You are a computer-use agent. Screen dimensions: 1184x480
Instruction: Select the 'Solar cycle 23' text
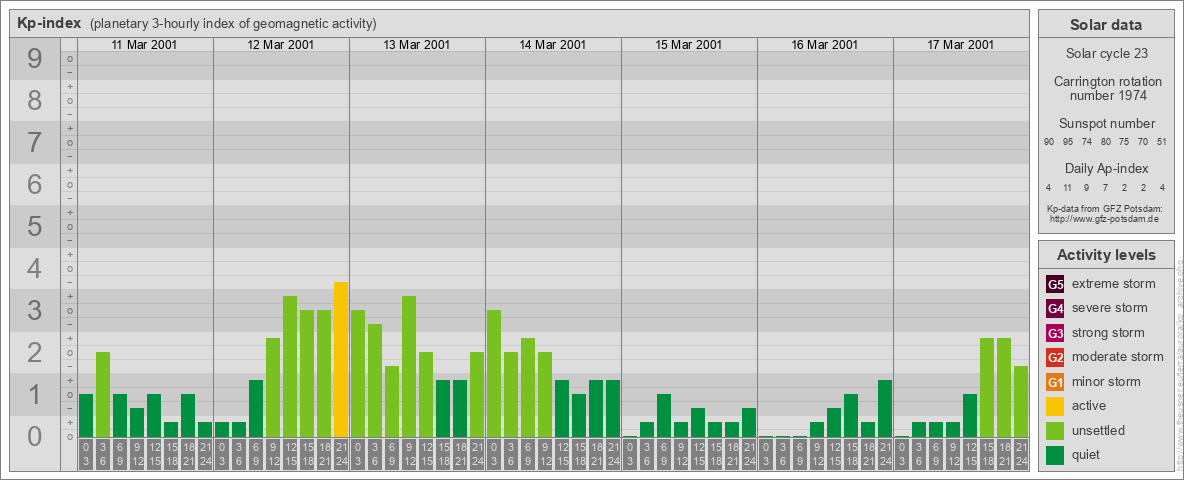tap(1106, 54)
